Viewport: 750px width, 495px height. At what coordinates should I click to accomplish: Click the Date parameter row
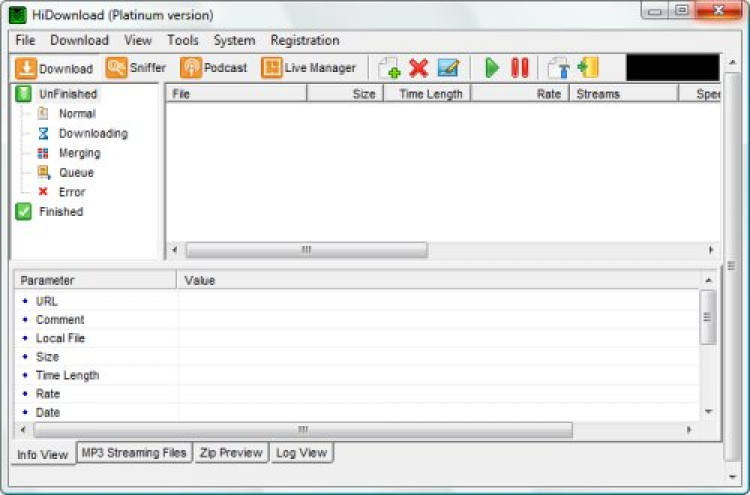click(356, 412)
